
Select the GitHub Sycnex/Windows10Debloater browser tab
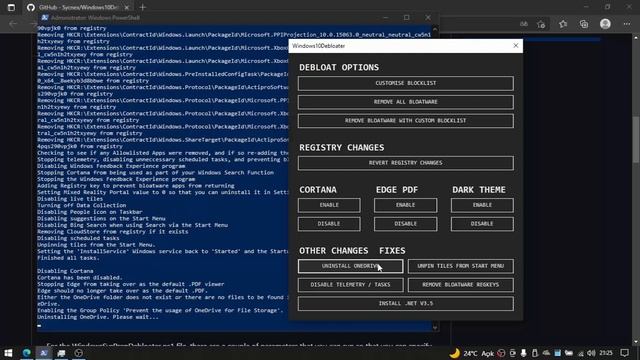coord(78,7)
